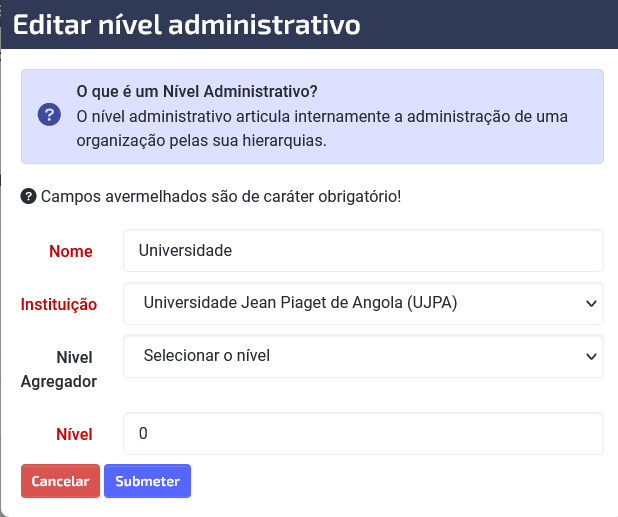
Task: Focus the Nível numeric input field
Action: (363, 433)
